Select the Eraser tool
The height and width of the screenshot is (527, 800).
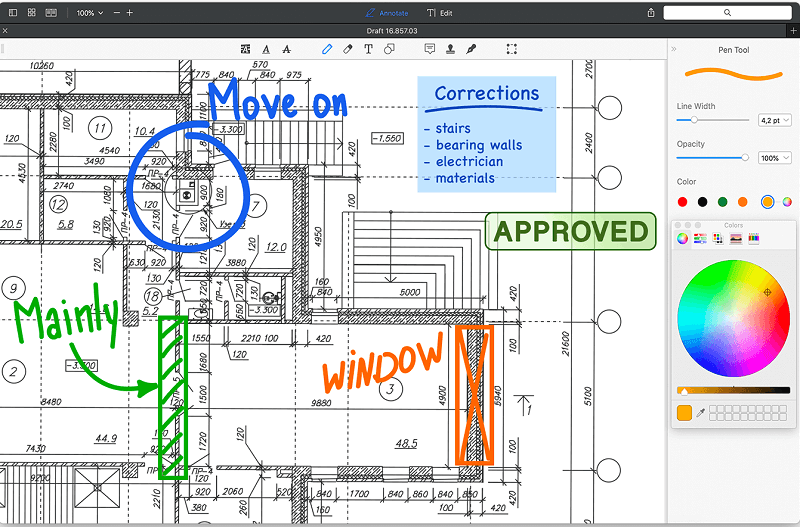coord(348,48)
